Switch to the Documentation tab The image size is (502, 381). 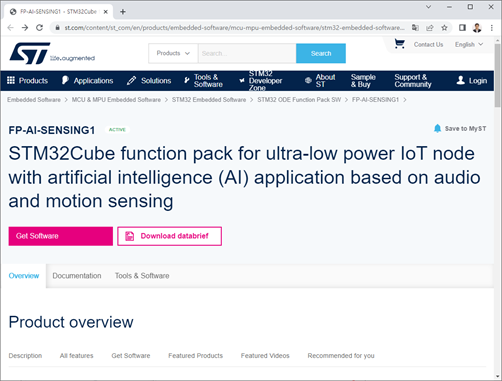(77, 276)
